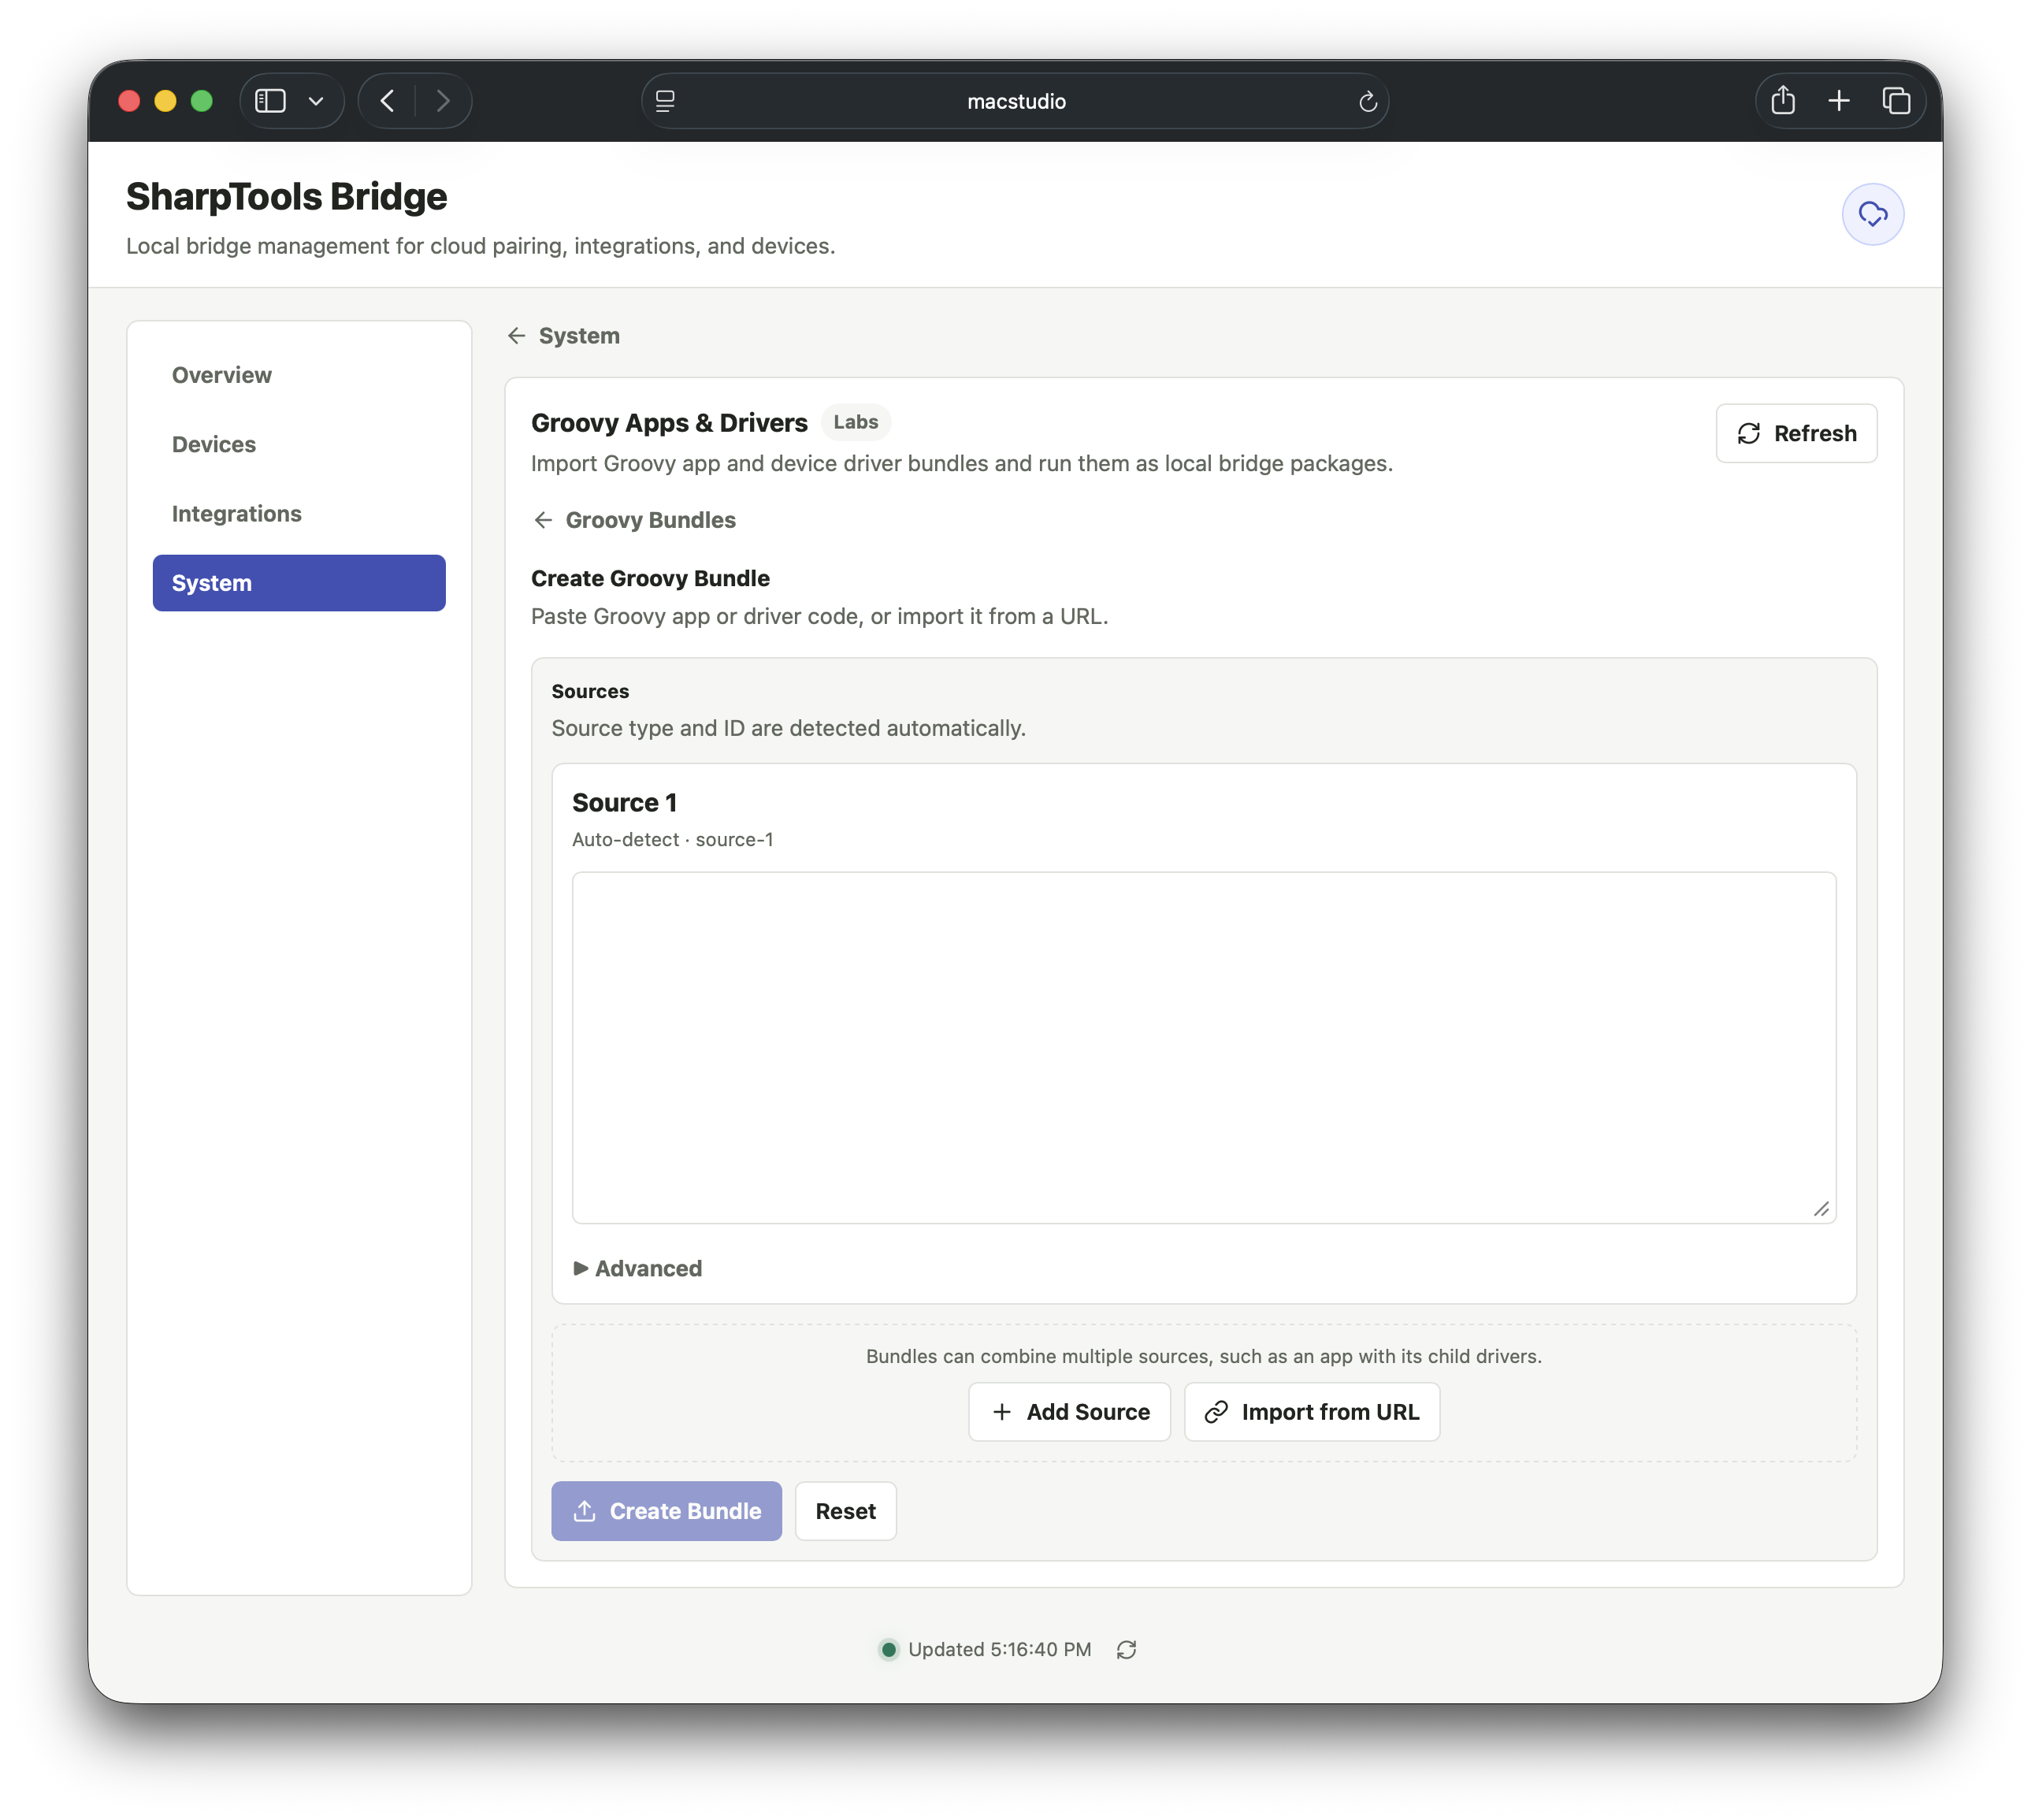Grab the text area resize handle

[x=1821, y=1209]
